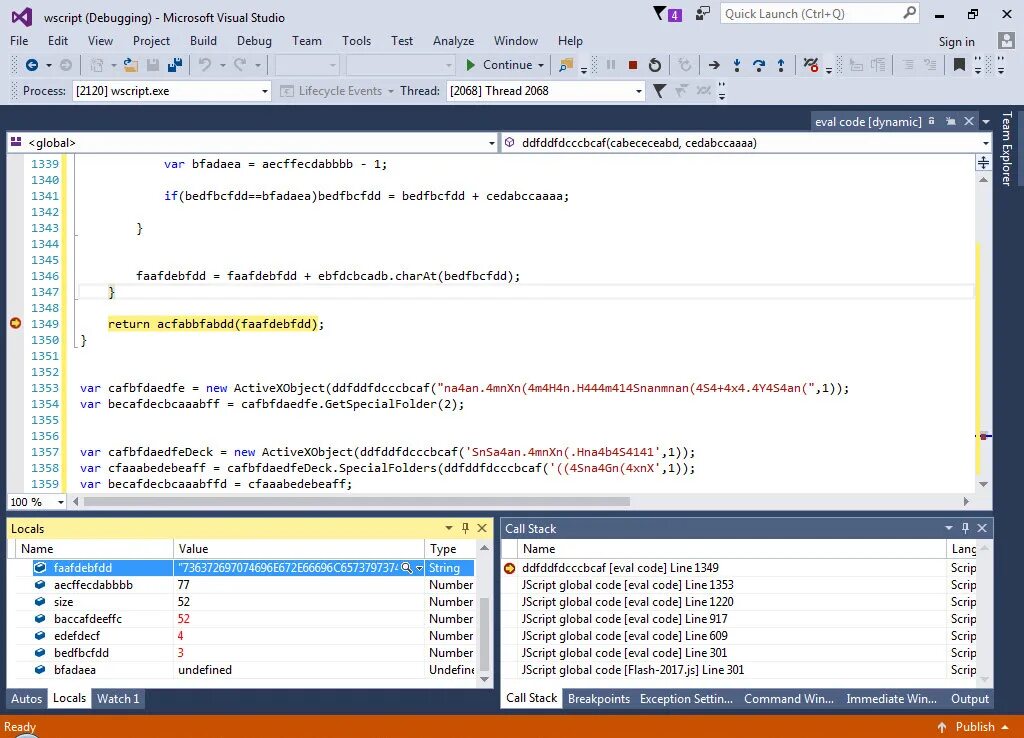Close the eval code dynamic tab
The image size is (1024, 738).
pos(969,121)
